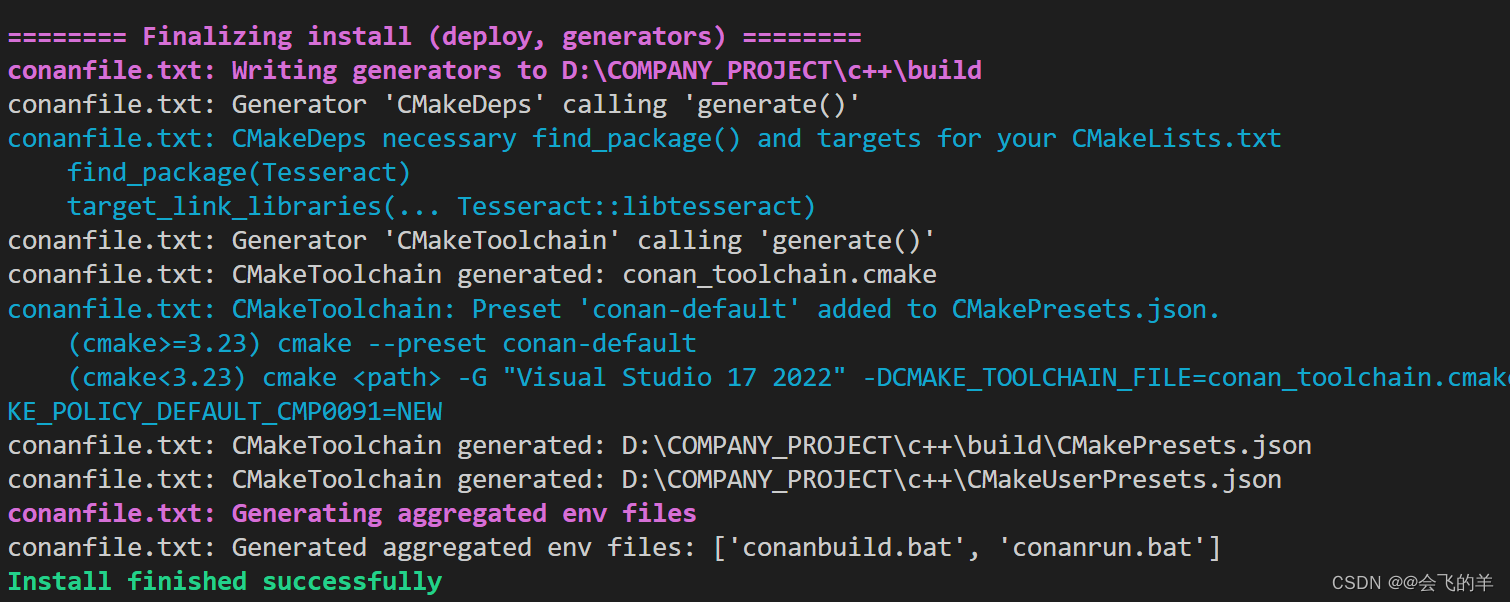Click the line Generator 'CMakeDeps' calling 'generate()'
The image size is (1510, 602).
click(x=435, y=105)
